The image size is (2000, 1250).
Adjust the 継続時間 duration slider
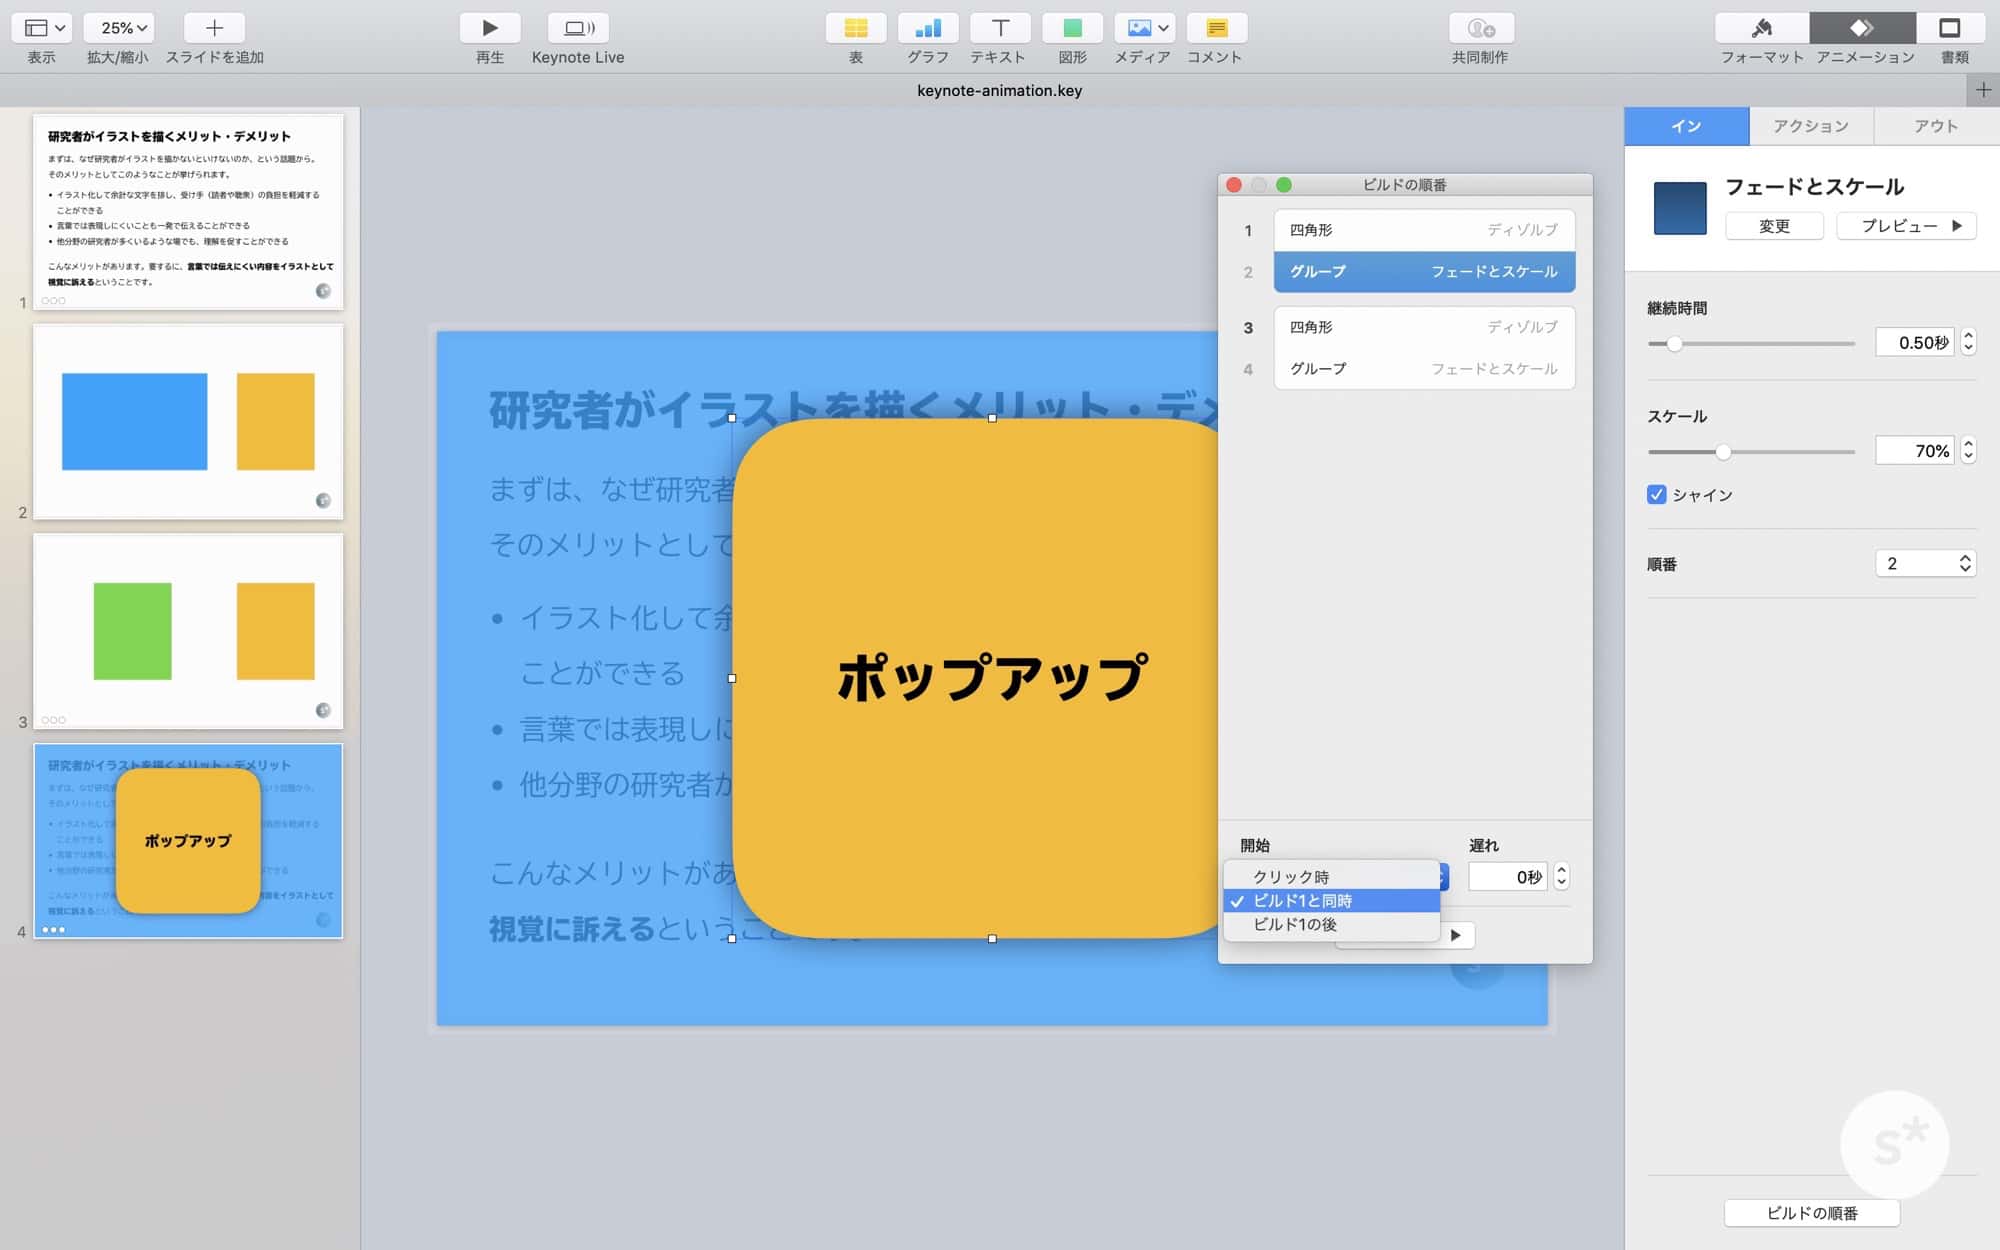pyautogui.click(x=1674, y=344)
